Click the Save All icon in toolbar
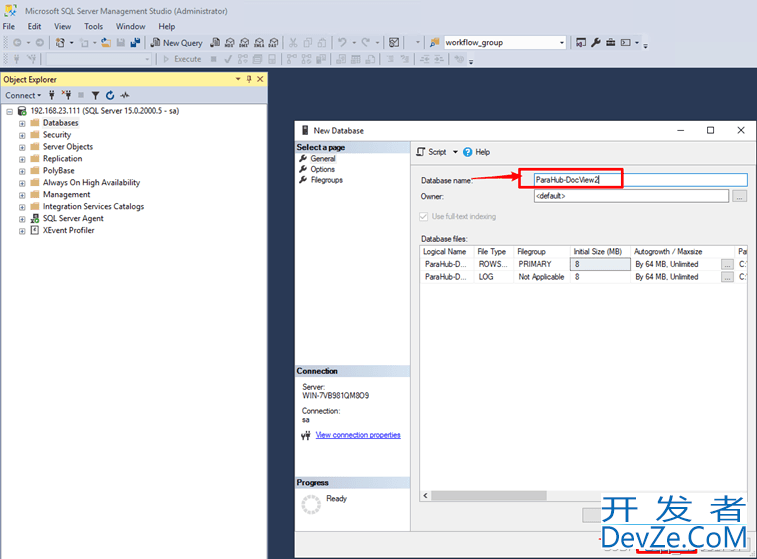757x559 pixels. (135, 43)
